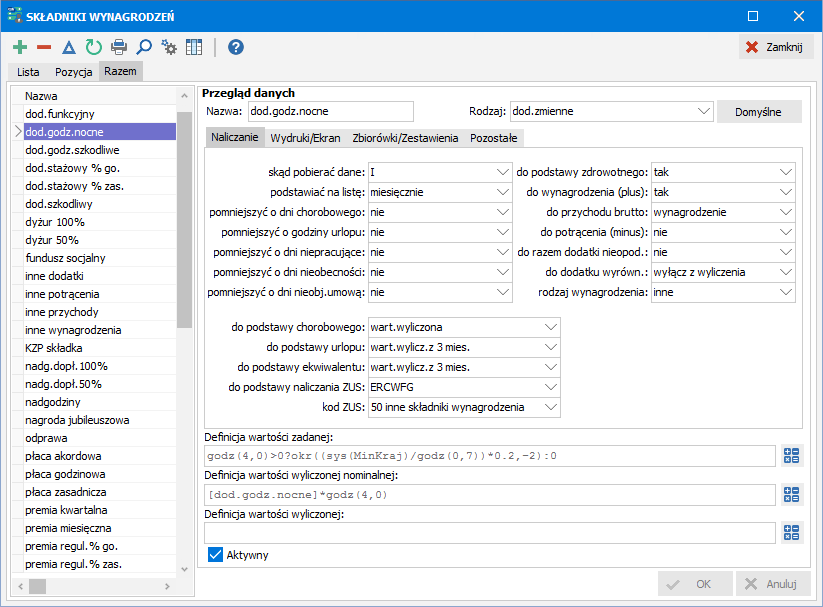This screenshot has width=823, height=607.
Task: Expand the kod ZUS dropdown
Action: tap(551, 407)
